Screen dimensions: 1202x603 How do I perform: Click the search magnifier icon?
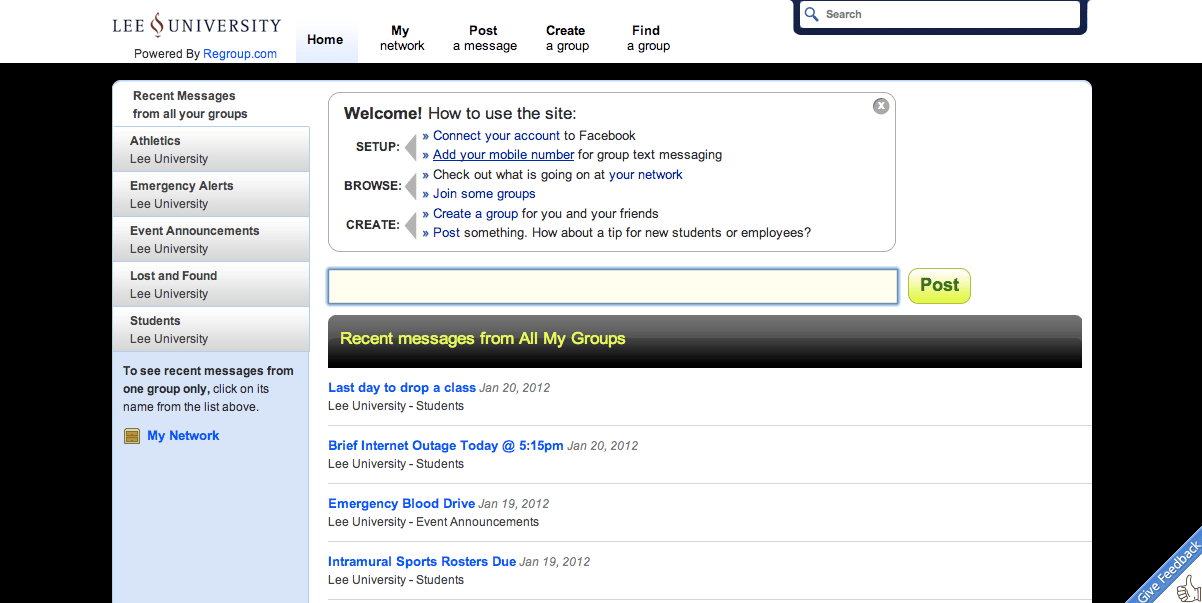point(812,14)
